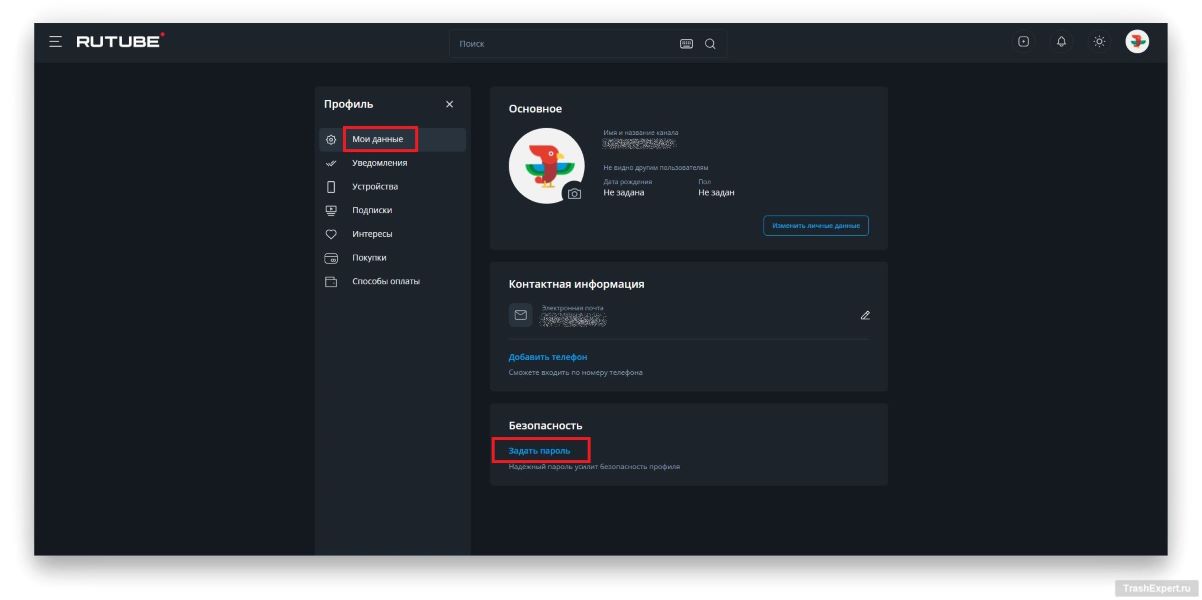The width and height of the screenshot is (1202, 600).
Task: Click the upload video icon in the header
Action: pos(1023,42)
